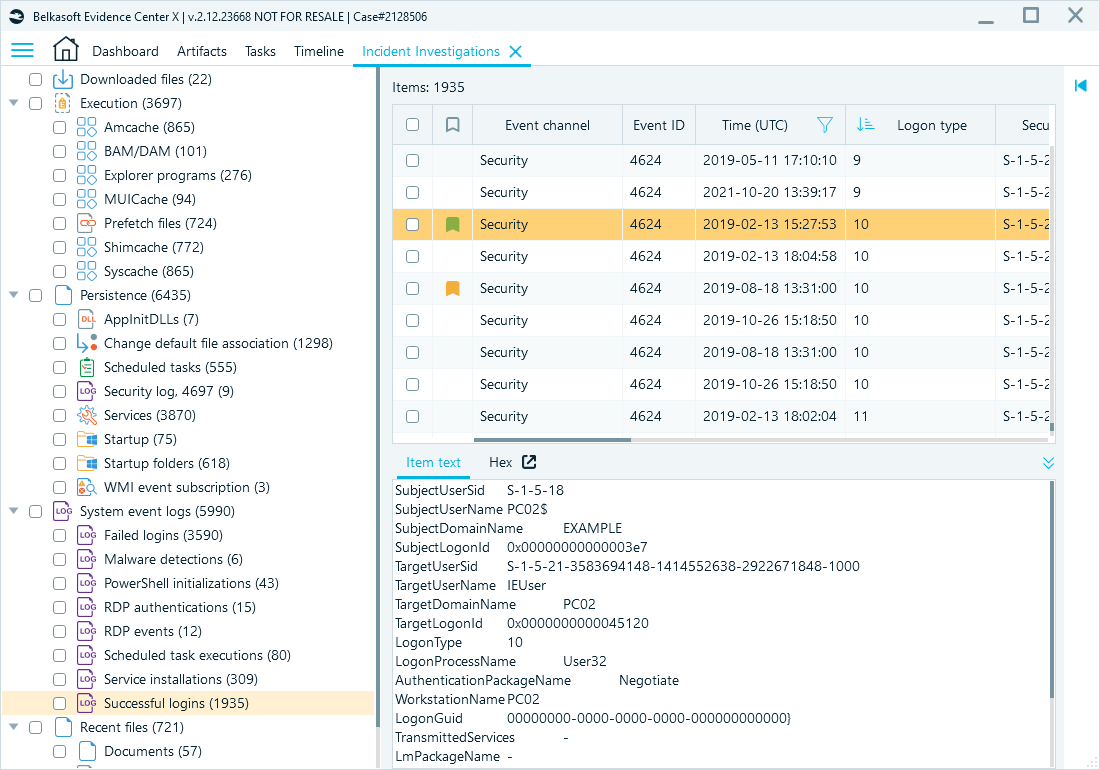The height and width of the screenshot is (770, 1100).
Task: Sort by Event ID column header
Action: pos(659,125)
